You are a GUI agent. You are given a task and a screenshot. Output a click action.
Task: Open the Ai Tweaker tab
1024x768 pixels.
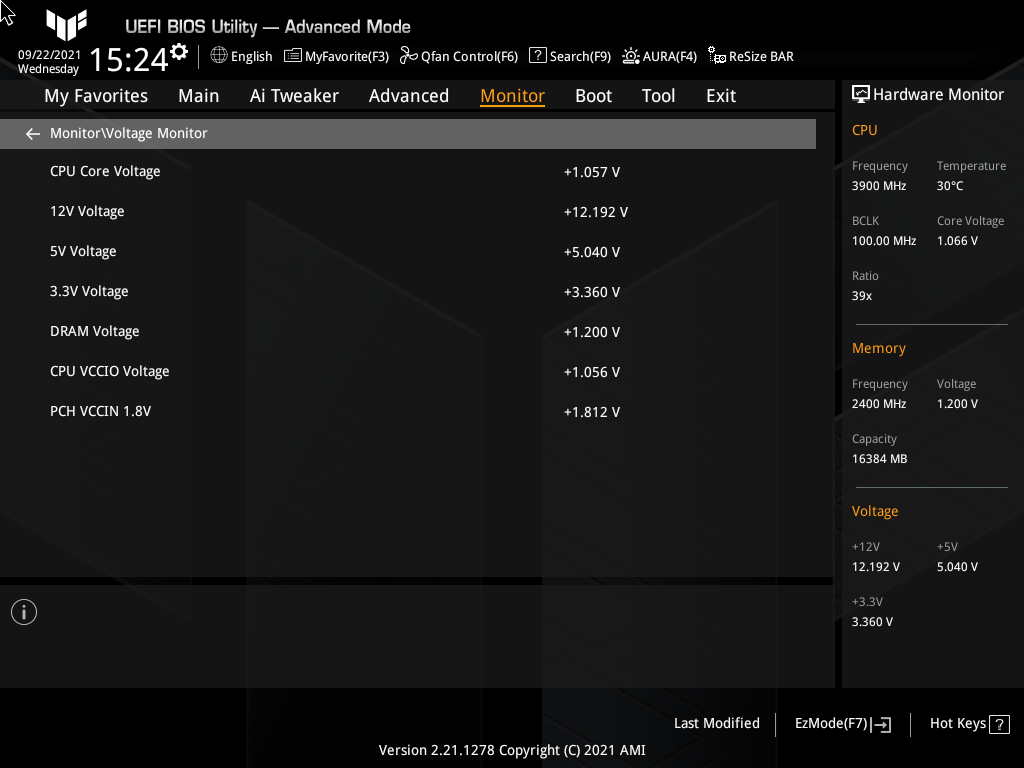[294, 96]
